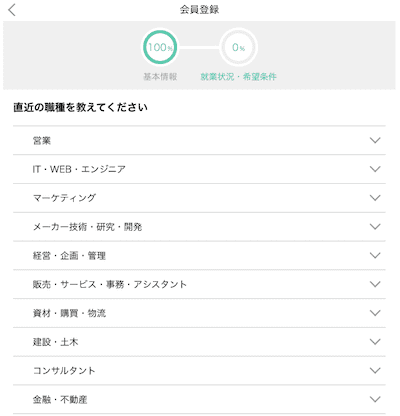Expand the 営業 category chevron
The height and width of the screenshot is (416, 400).
click(375, 140)
